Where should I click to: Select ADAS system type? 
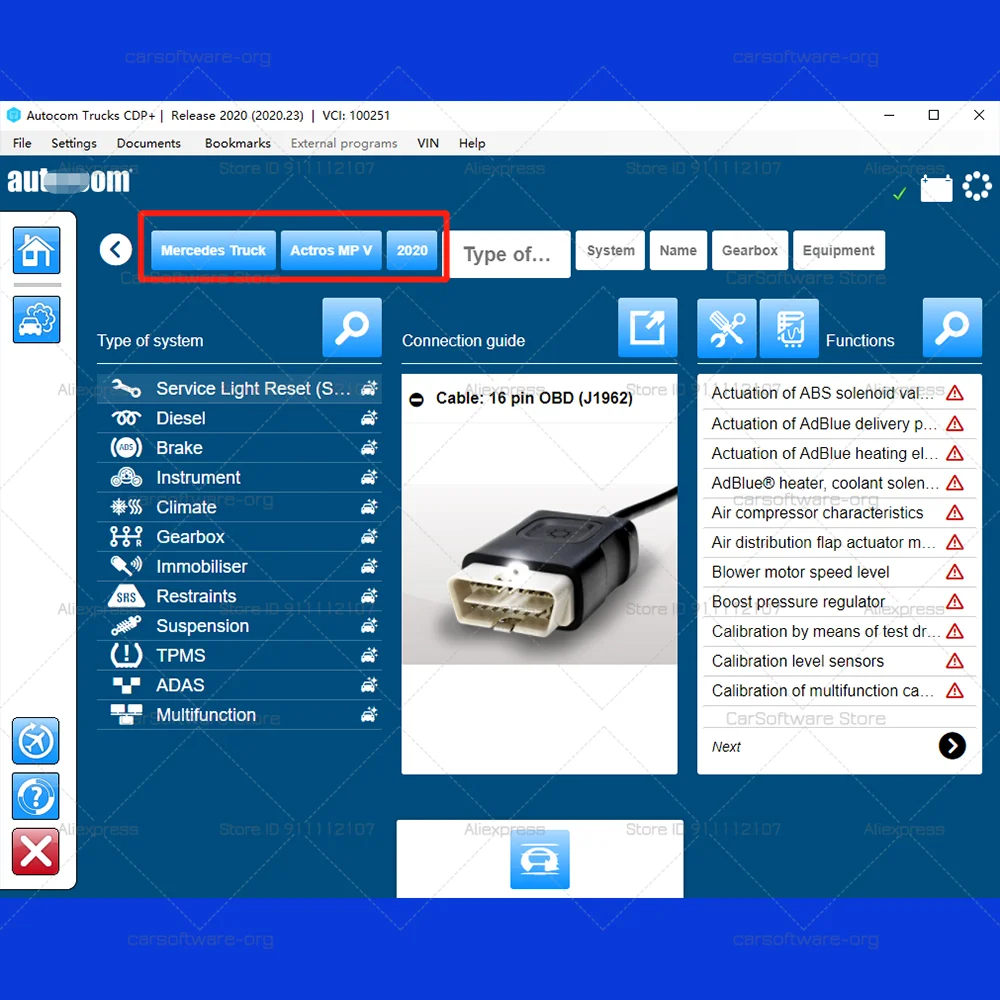coord(239,685)
